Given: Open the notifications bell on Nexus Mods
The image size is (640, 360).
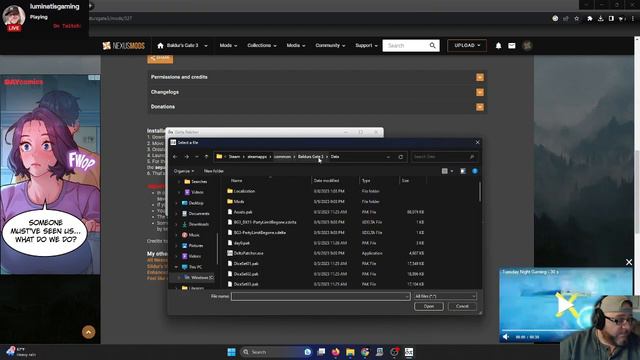Looking at the screenshot, I should click(498, 46).
